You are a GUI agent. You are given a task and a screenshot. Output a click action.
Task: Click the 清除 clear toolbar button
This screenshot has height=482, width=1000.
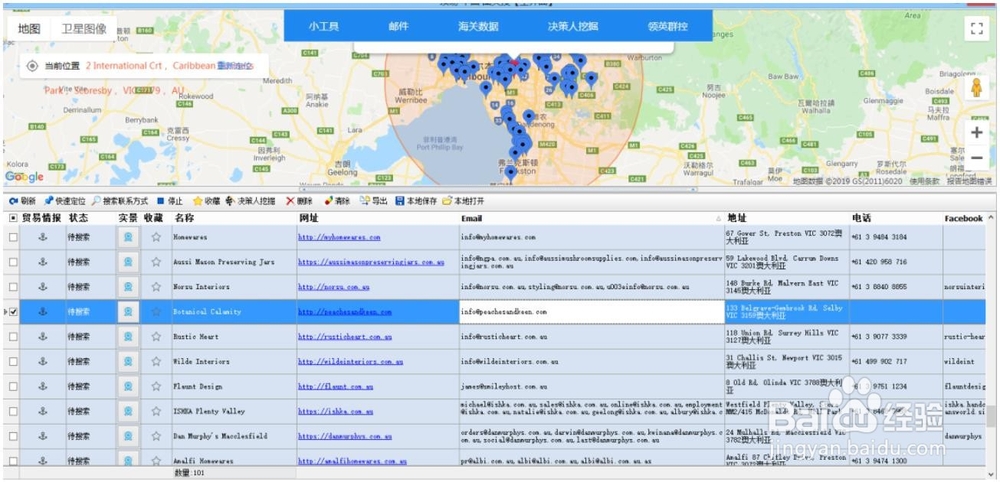click(x=337, y=201)
